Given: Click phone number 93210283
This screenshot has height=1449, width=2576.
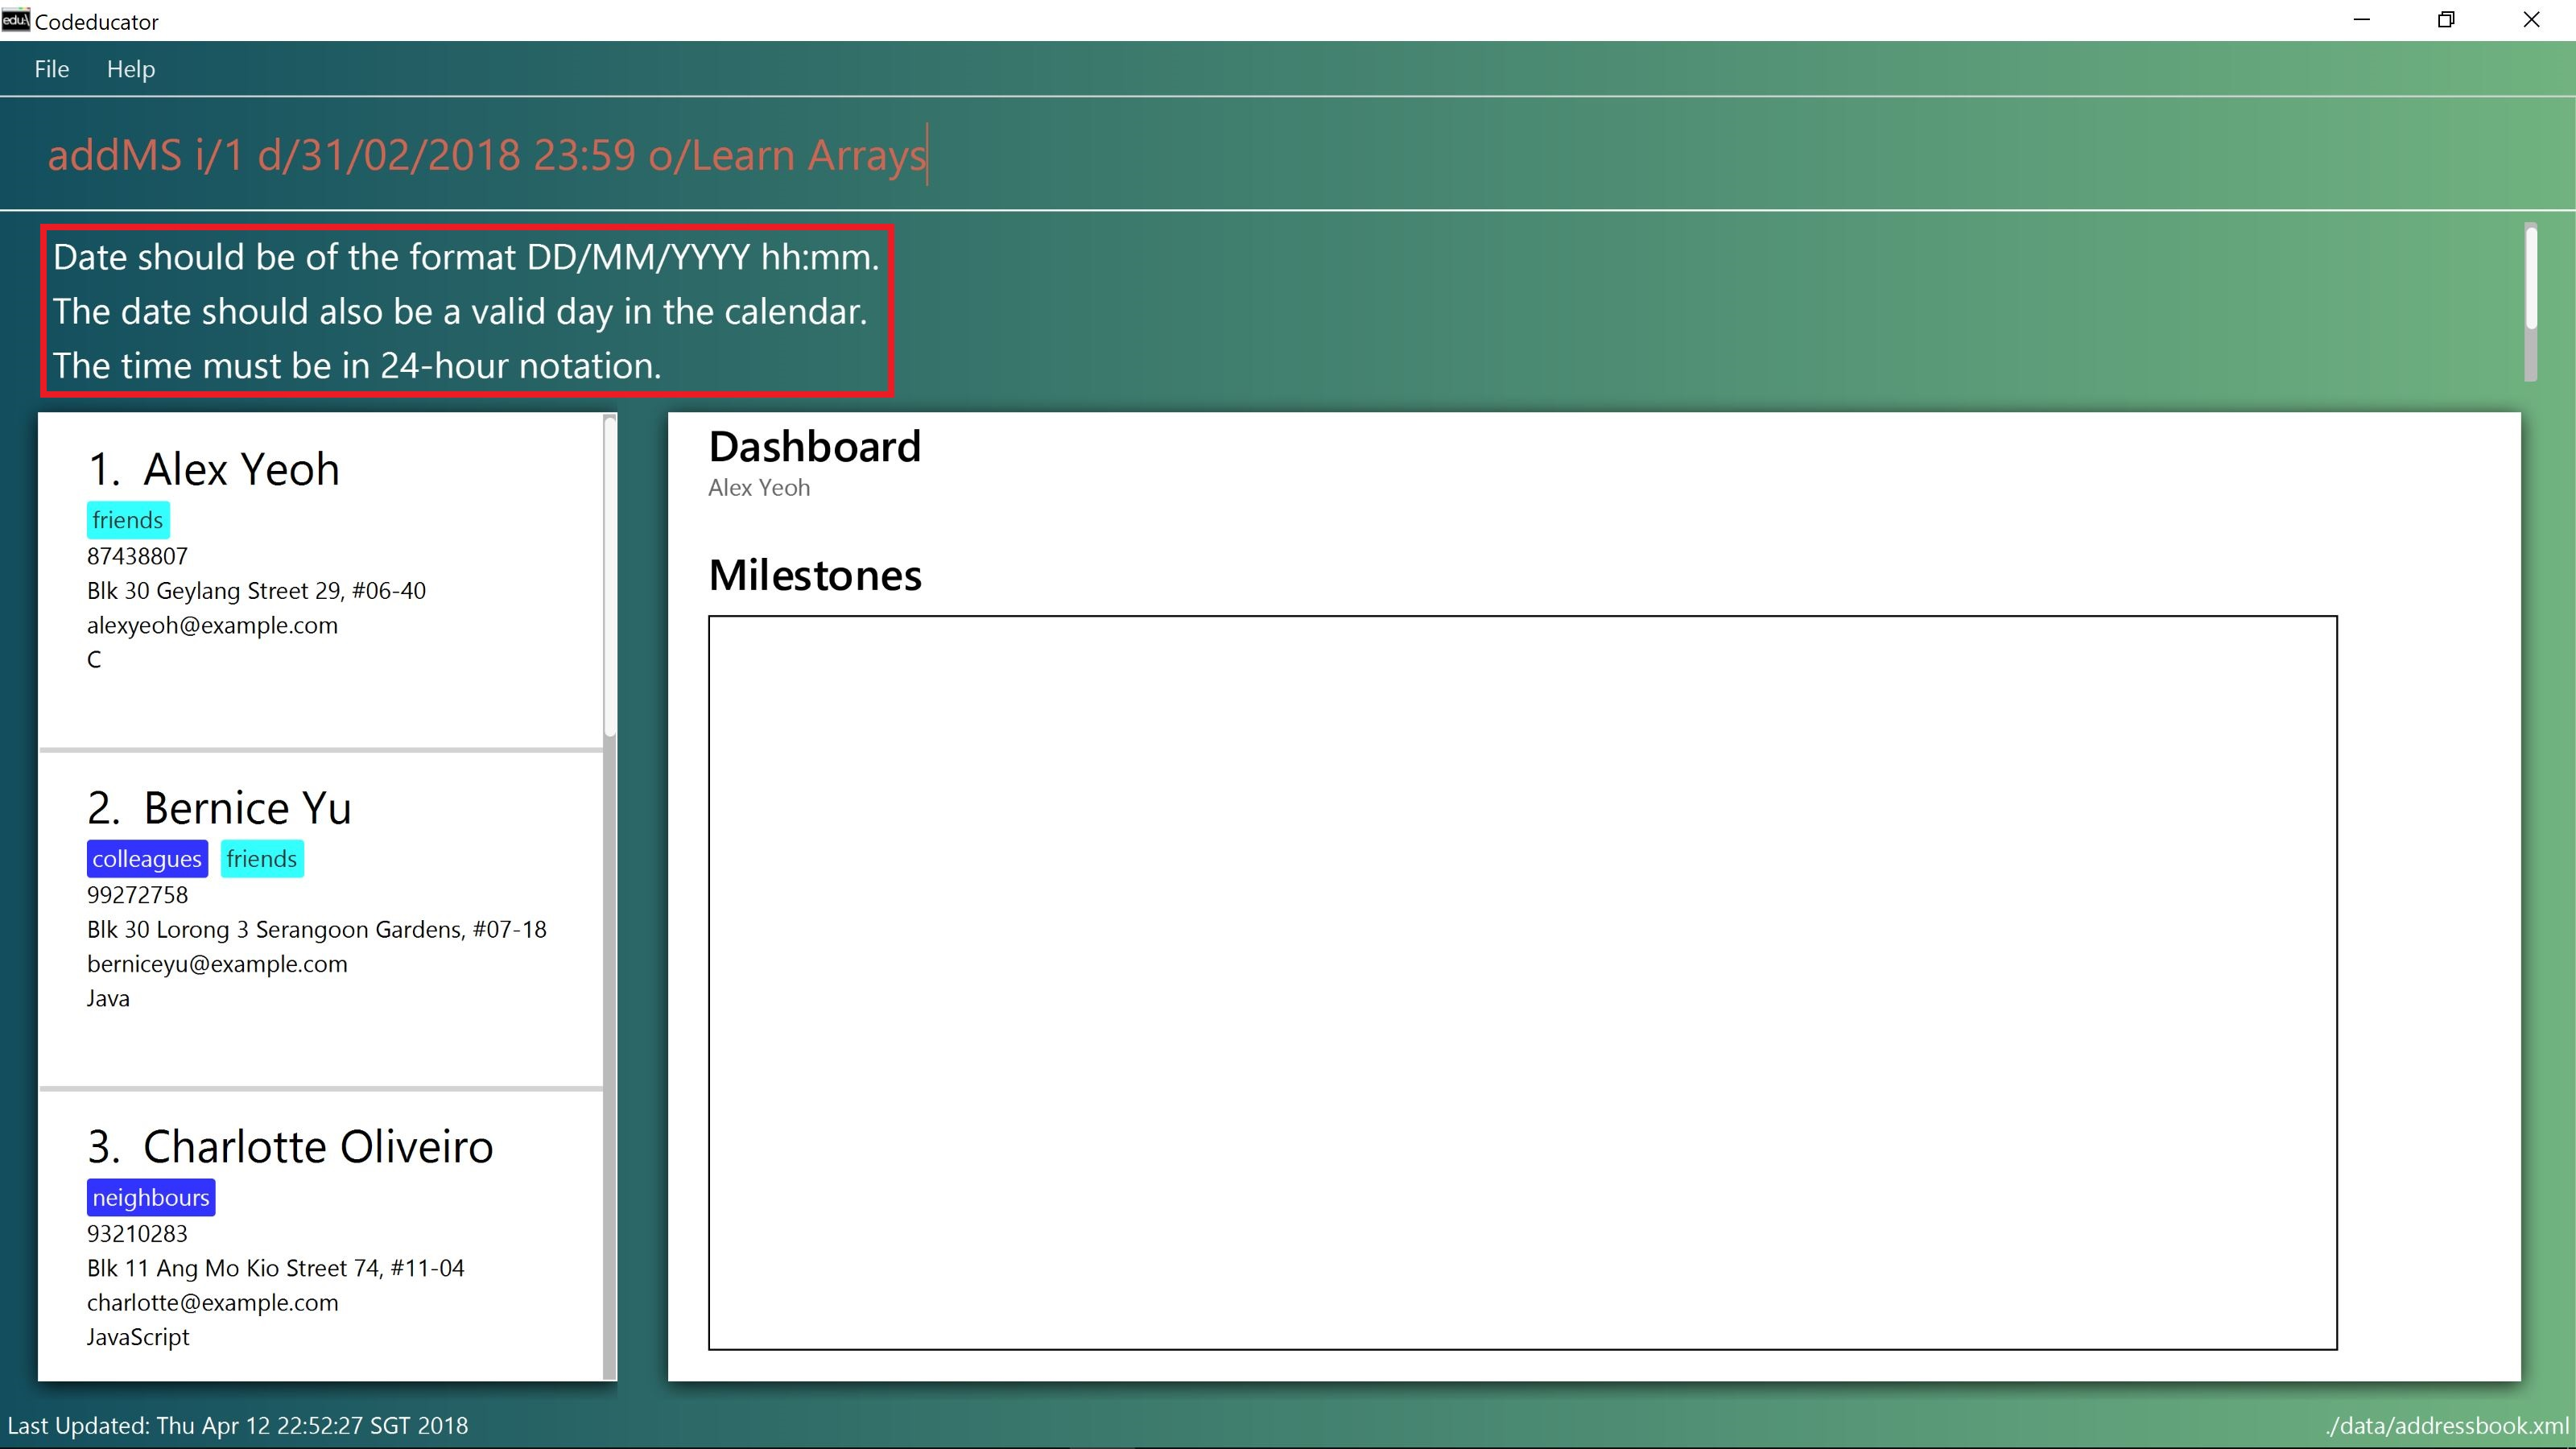Looking at the screenshot, I should (137, 1233).
